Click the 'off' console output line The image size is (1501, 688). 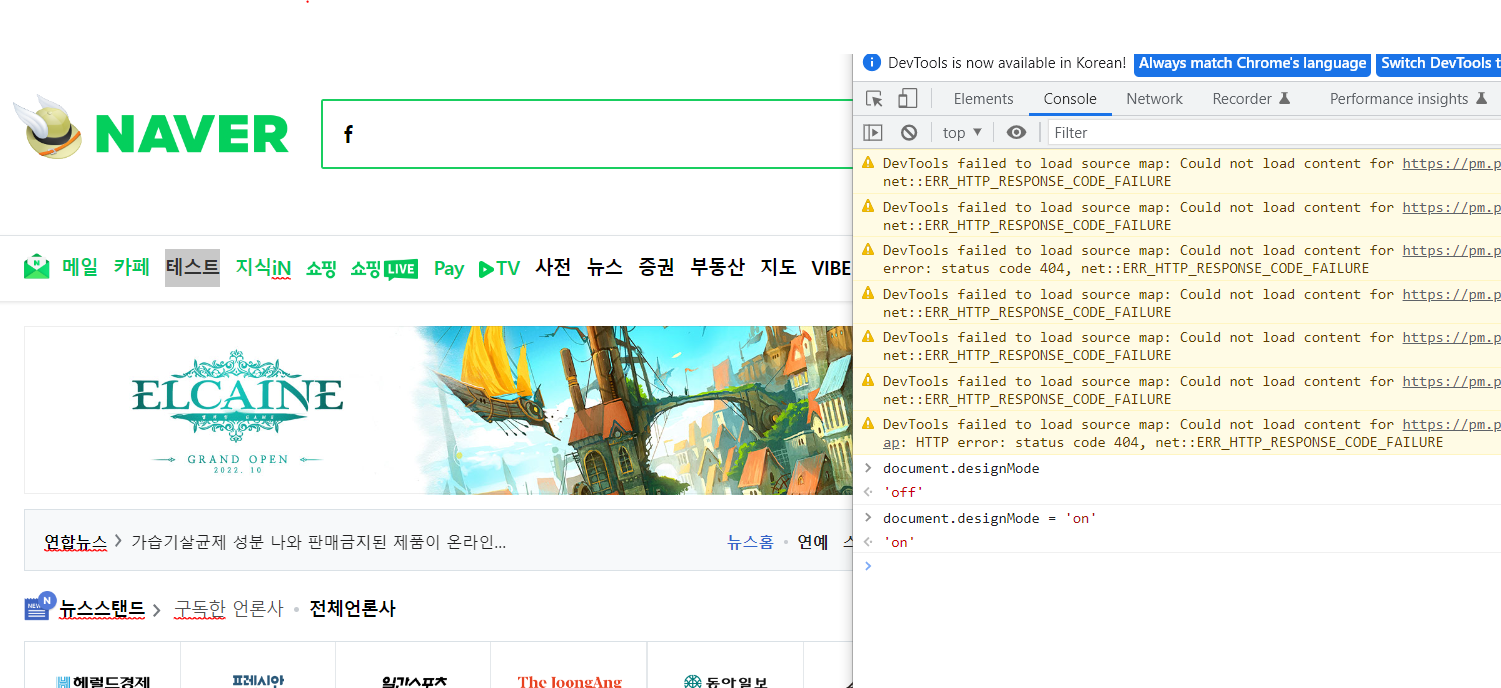[x=903, y=492]
